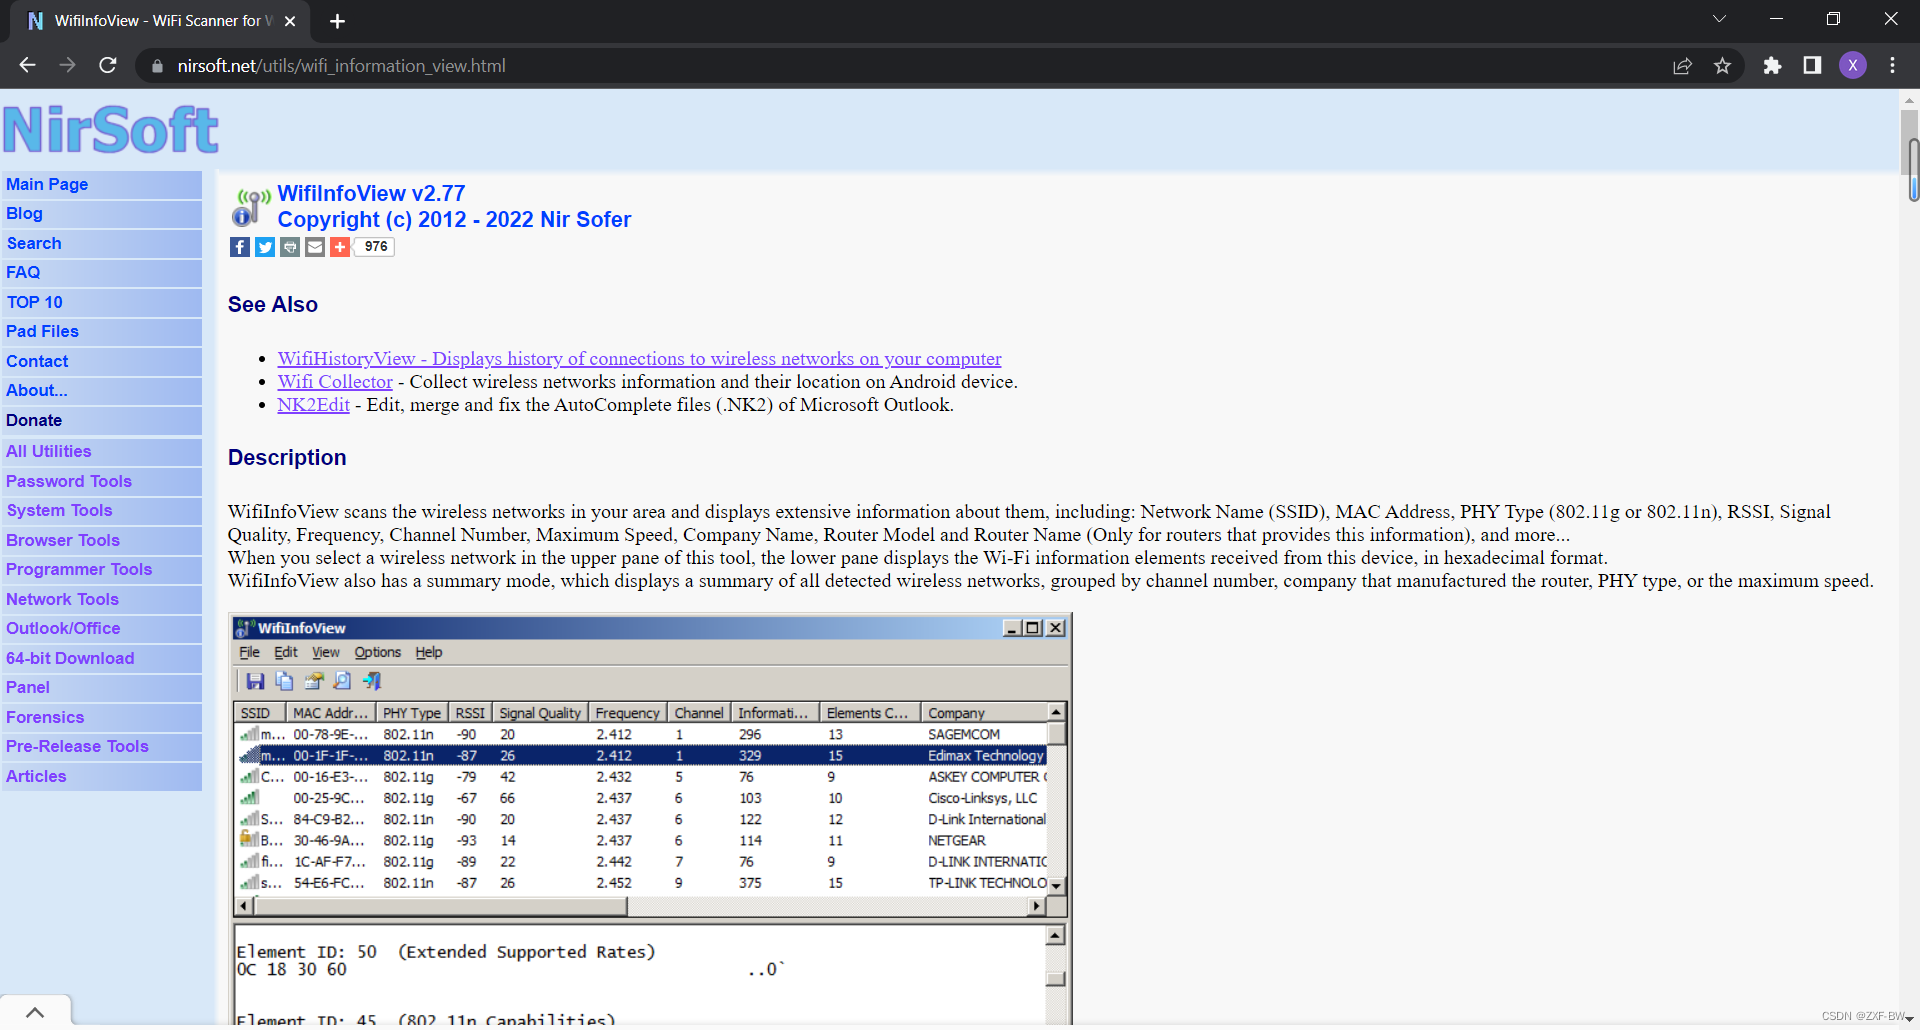The image size is (1920, 1030).
Task: Open browser side panel icon
Action: tap(1812, 66)
